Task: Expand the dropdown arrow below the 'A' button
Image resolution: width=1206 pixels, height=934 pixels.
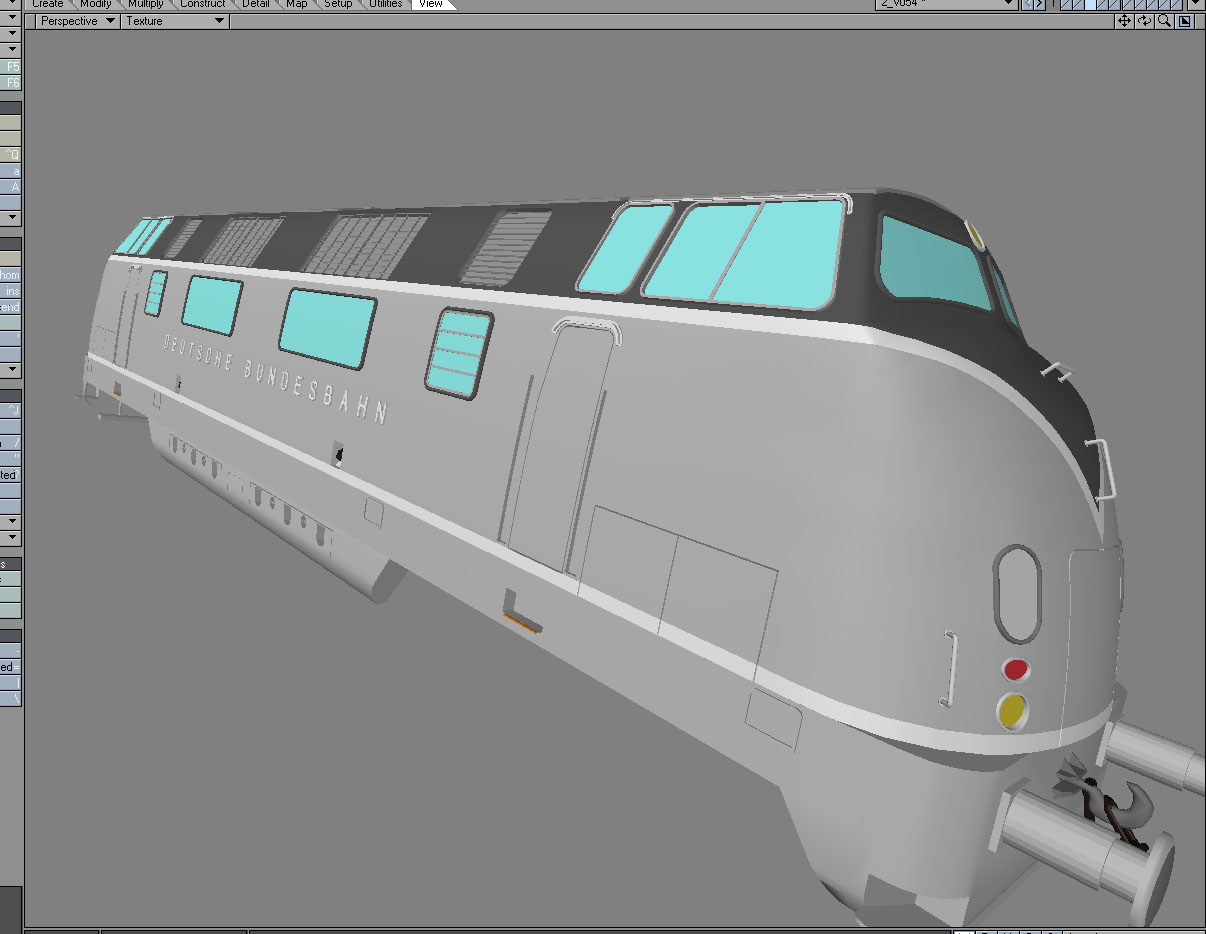Action: coord(11,217)
